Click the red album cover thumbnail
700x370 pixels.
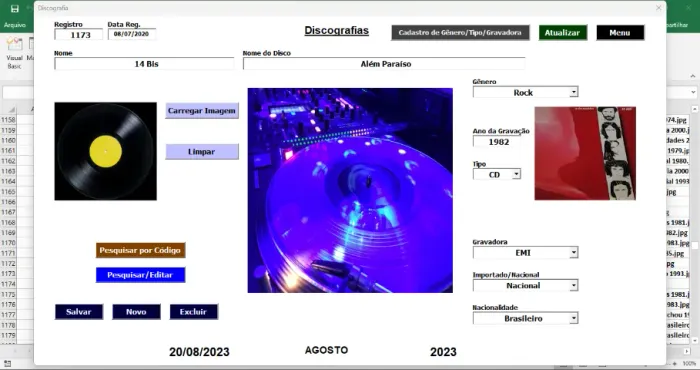(585, 154)
